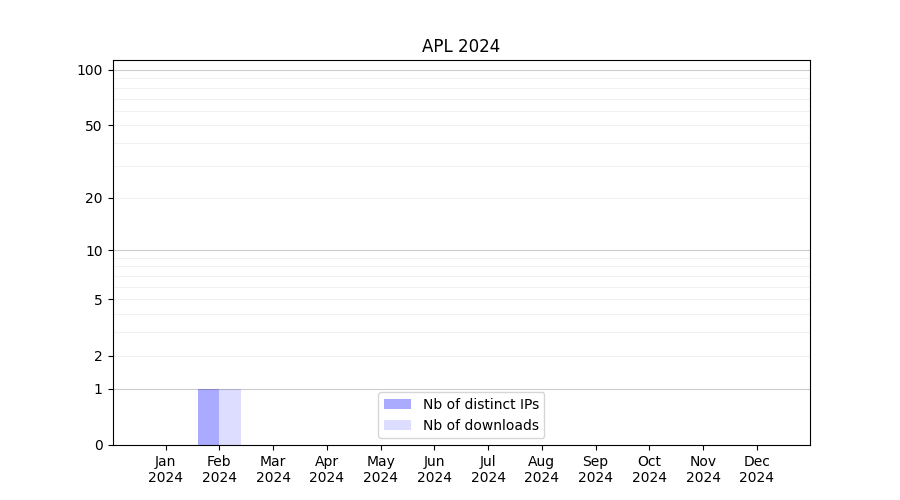900x500 pixels.
Task: Select the Nb of distinct IPs legend swatch
Action: point(397,404)
